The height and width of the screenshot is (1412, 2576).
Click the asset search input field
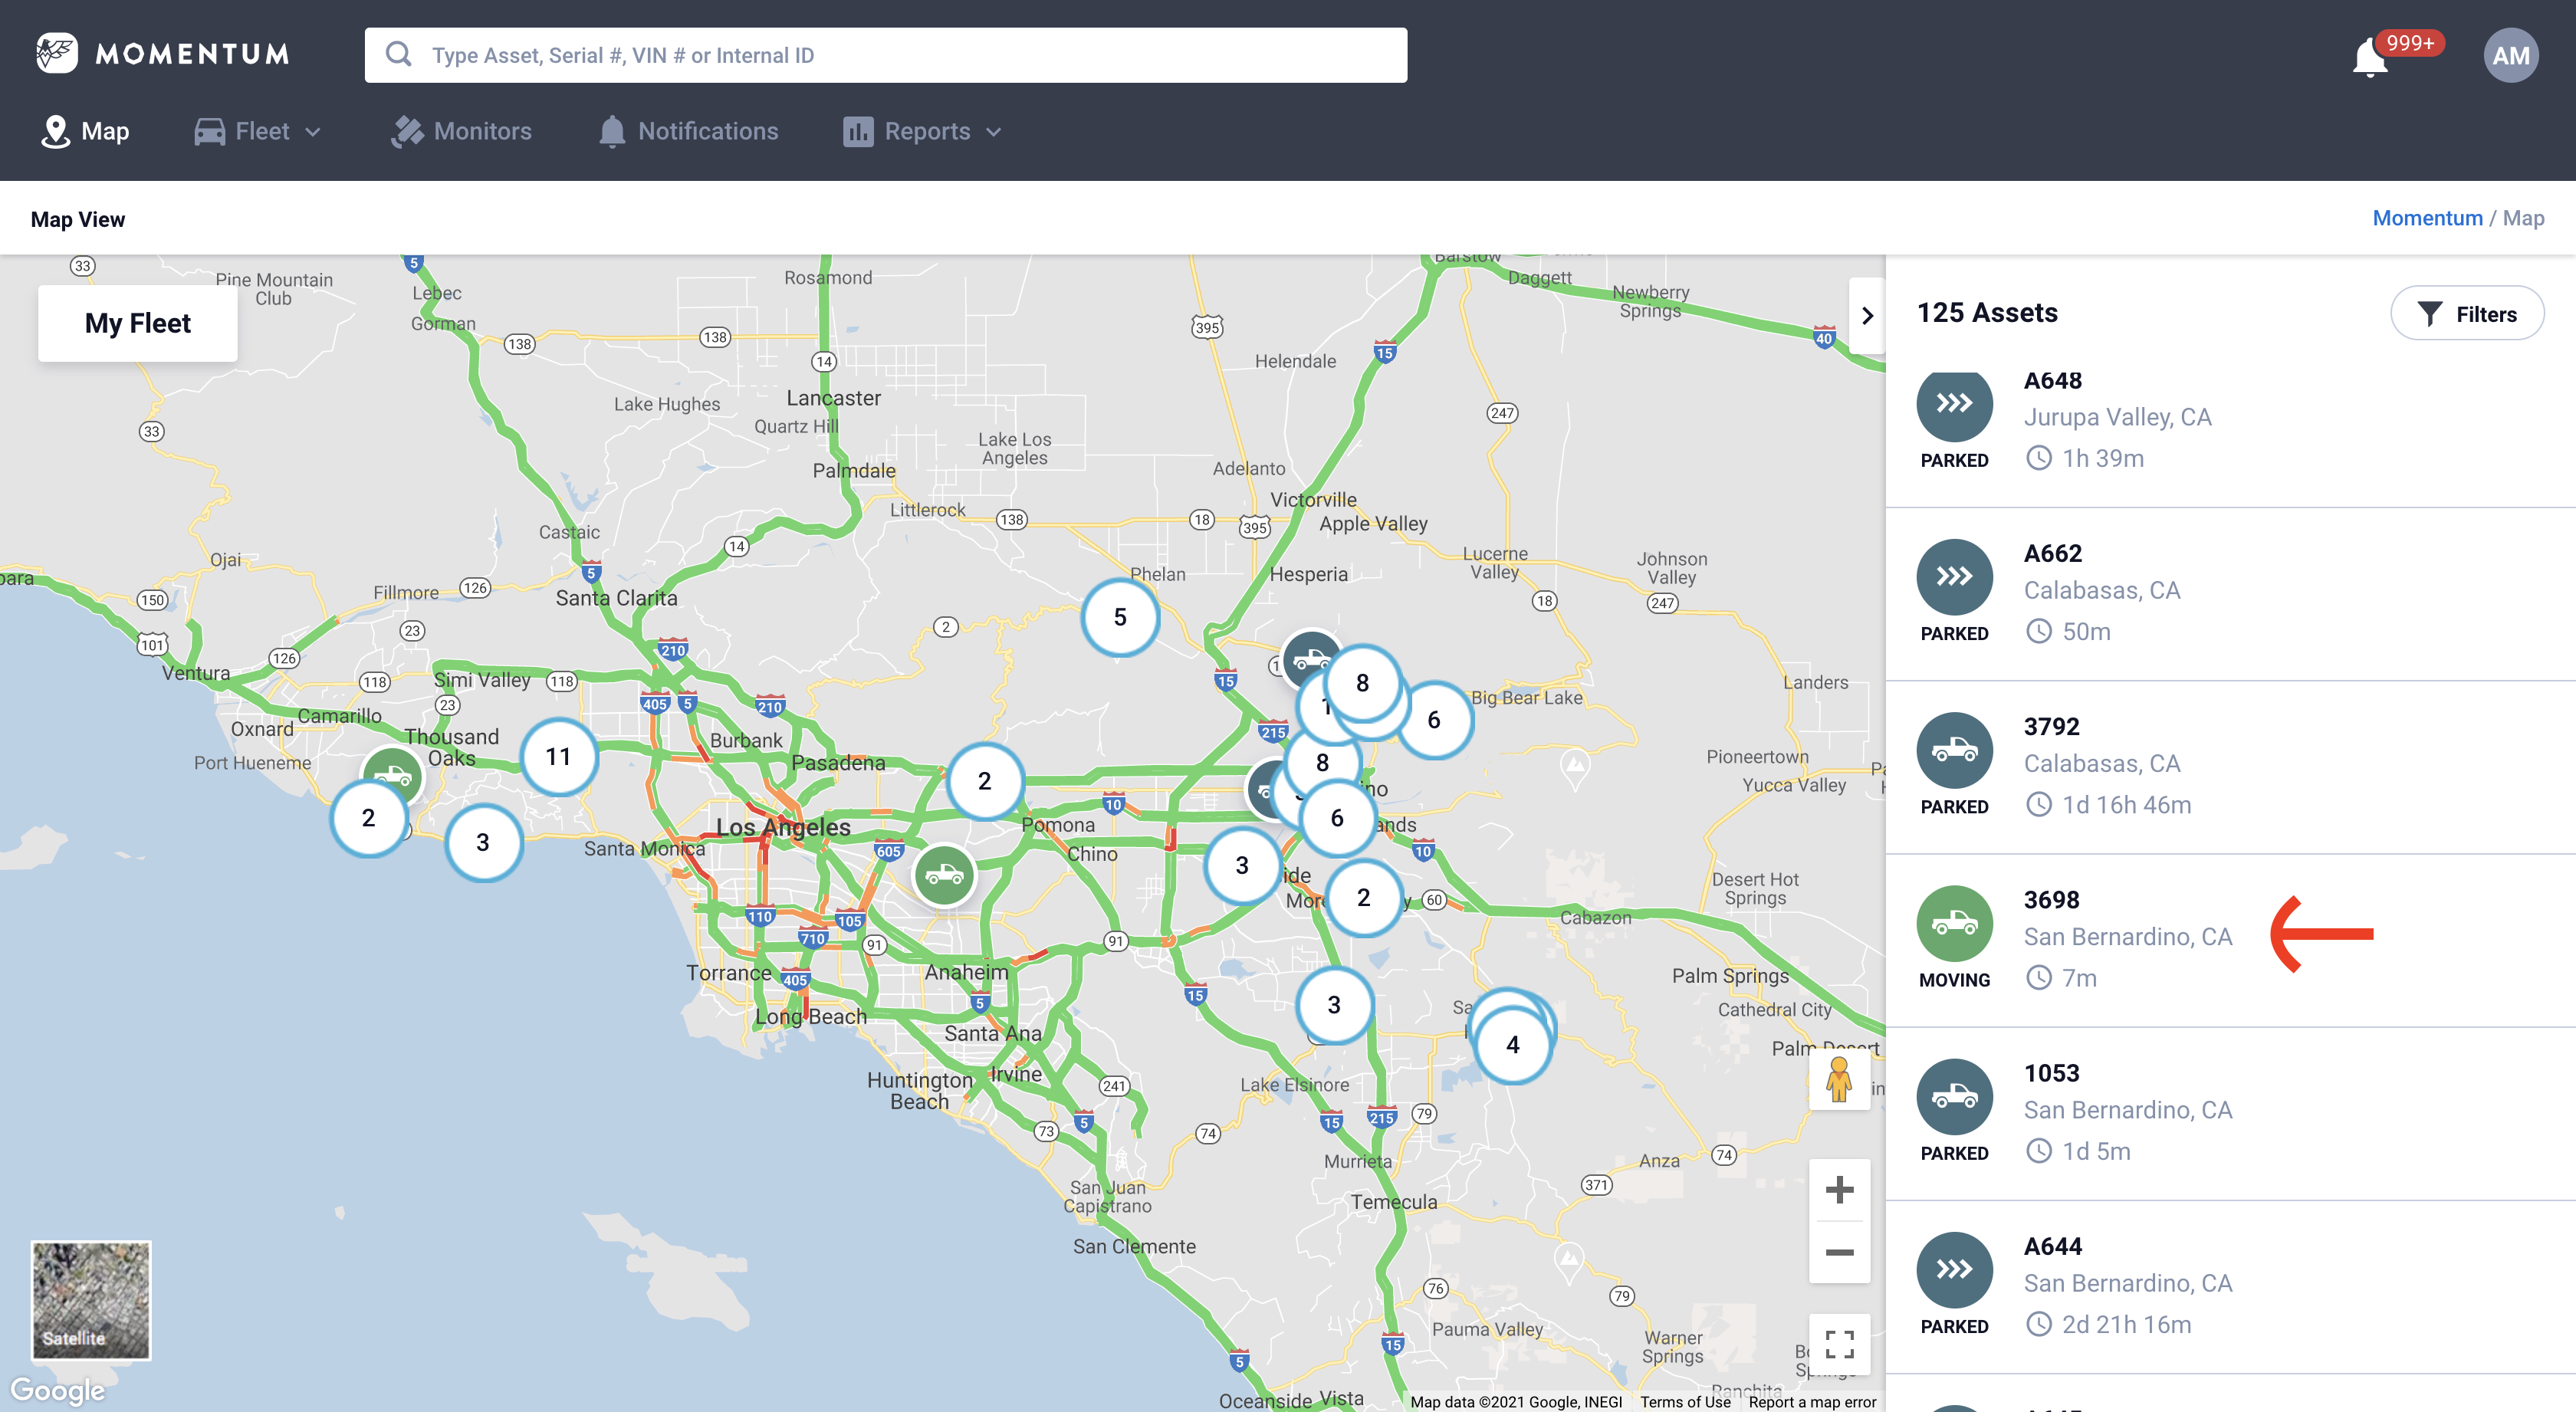pos(900,55)
